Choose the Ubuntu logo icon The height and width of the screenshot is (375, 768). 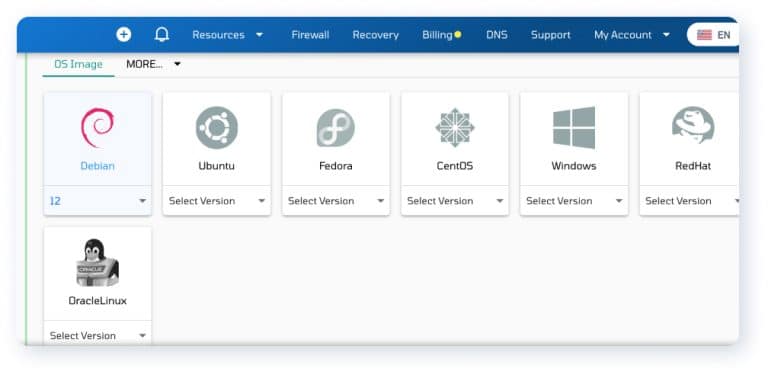(x=216, y=128)
